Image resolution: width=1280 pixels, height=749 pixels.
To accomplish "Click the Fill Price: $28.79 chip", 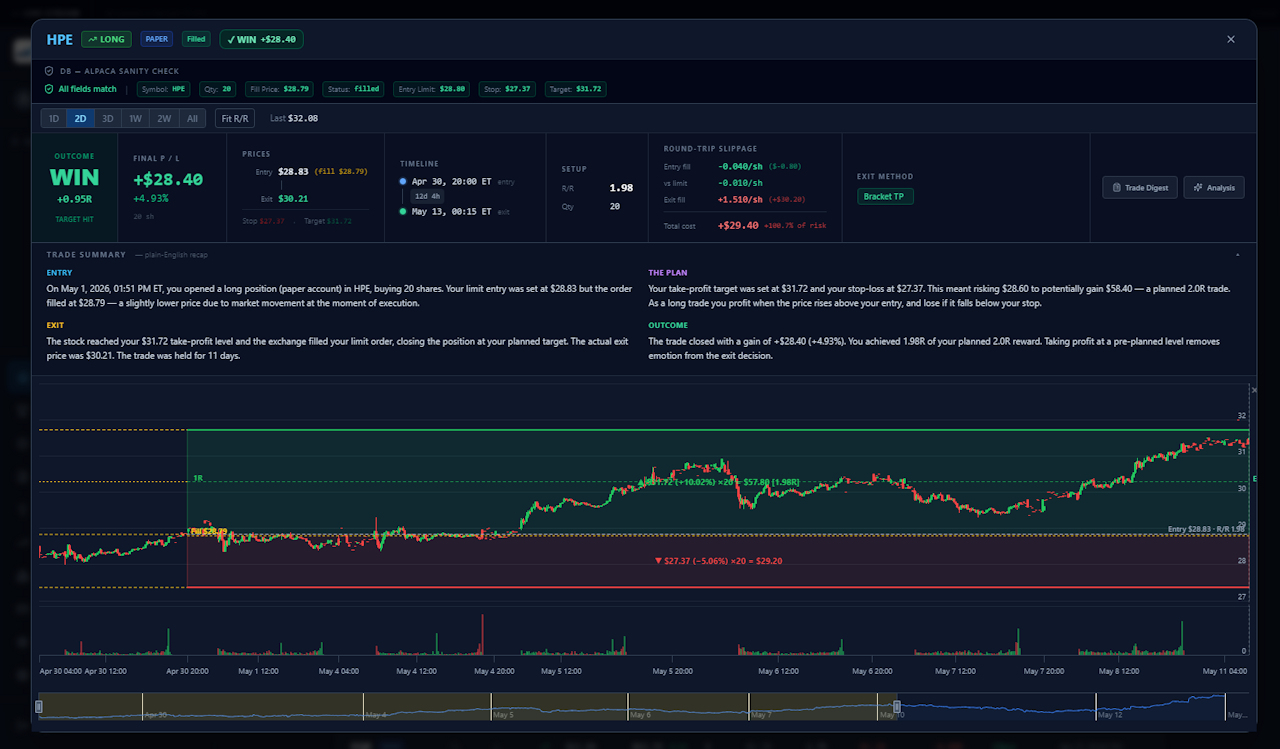I will (x=280, y=89).
